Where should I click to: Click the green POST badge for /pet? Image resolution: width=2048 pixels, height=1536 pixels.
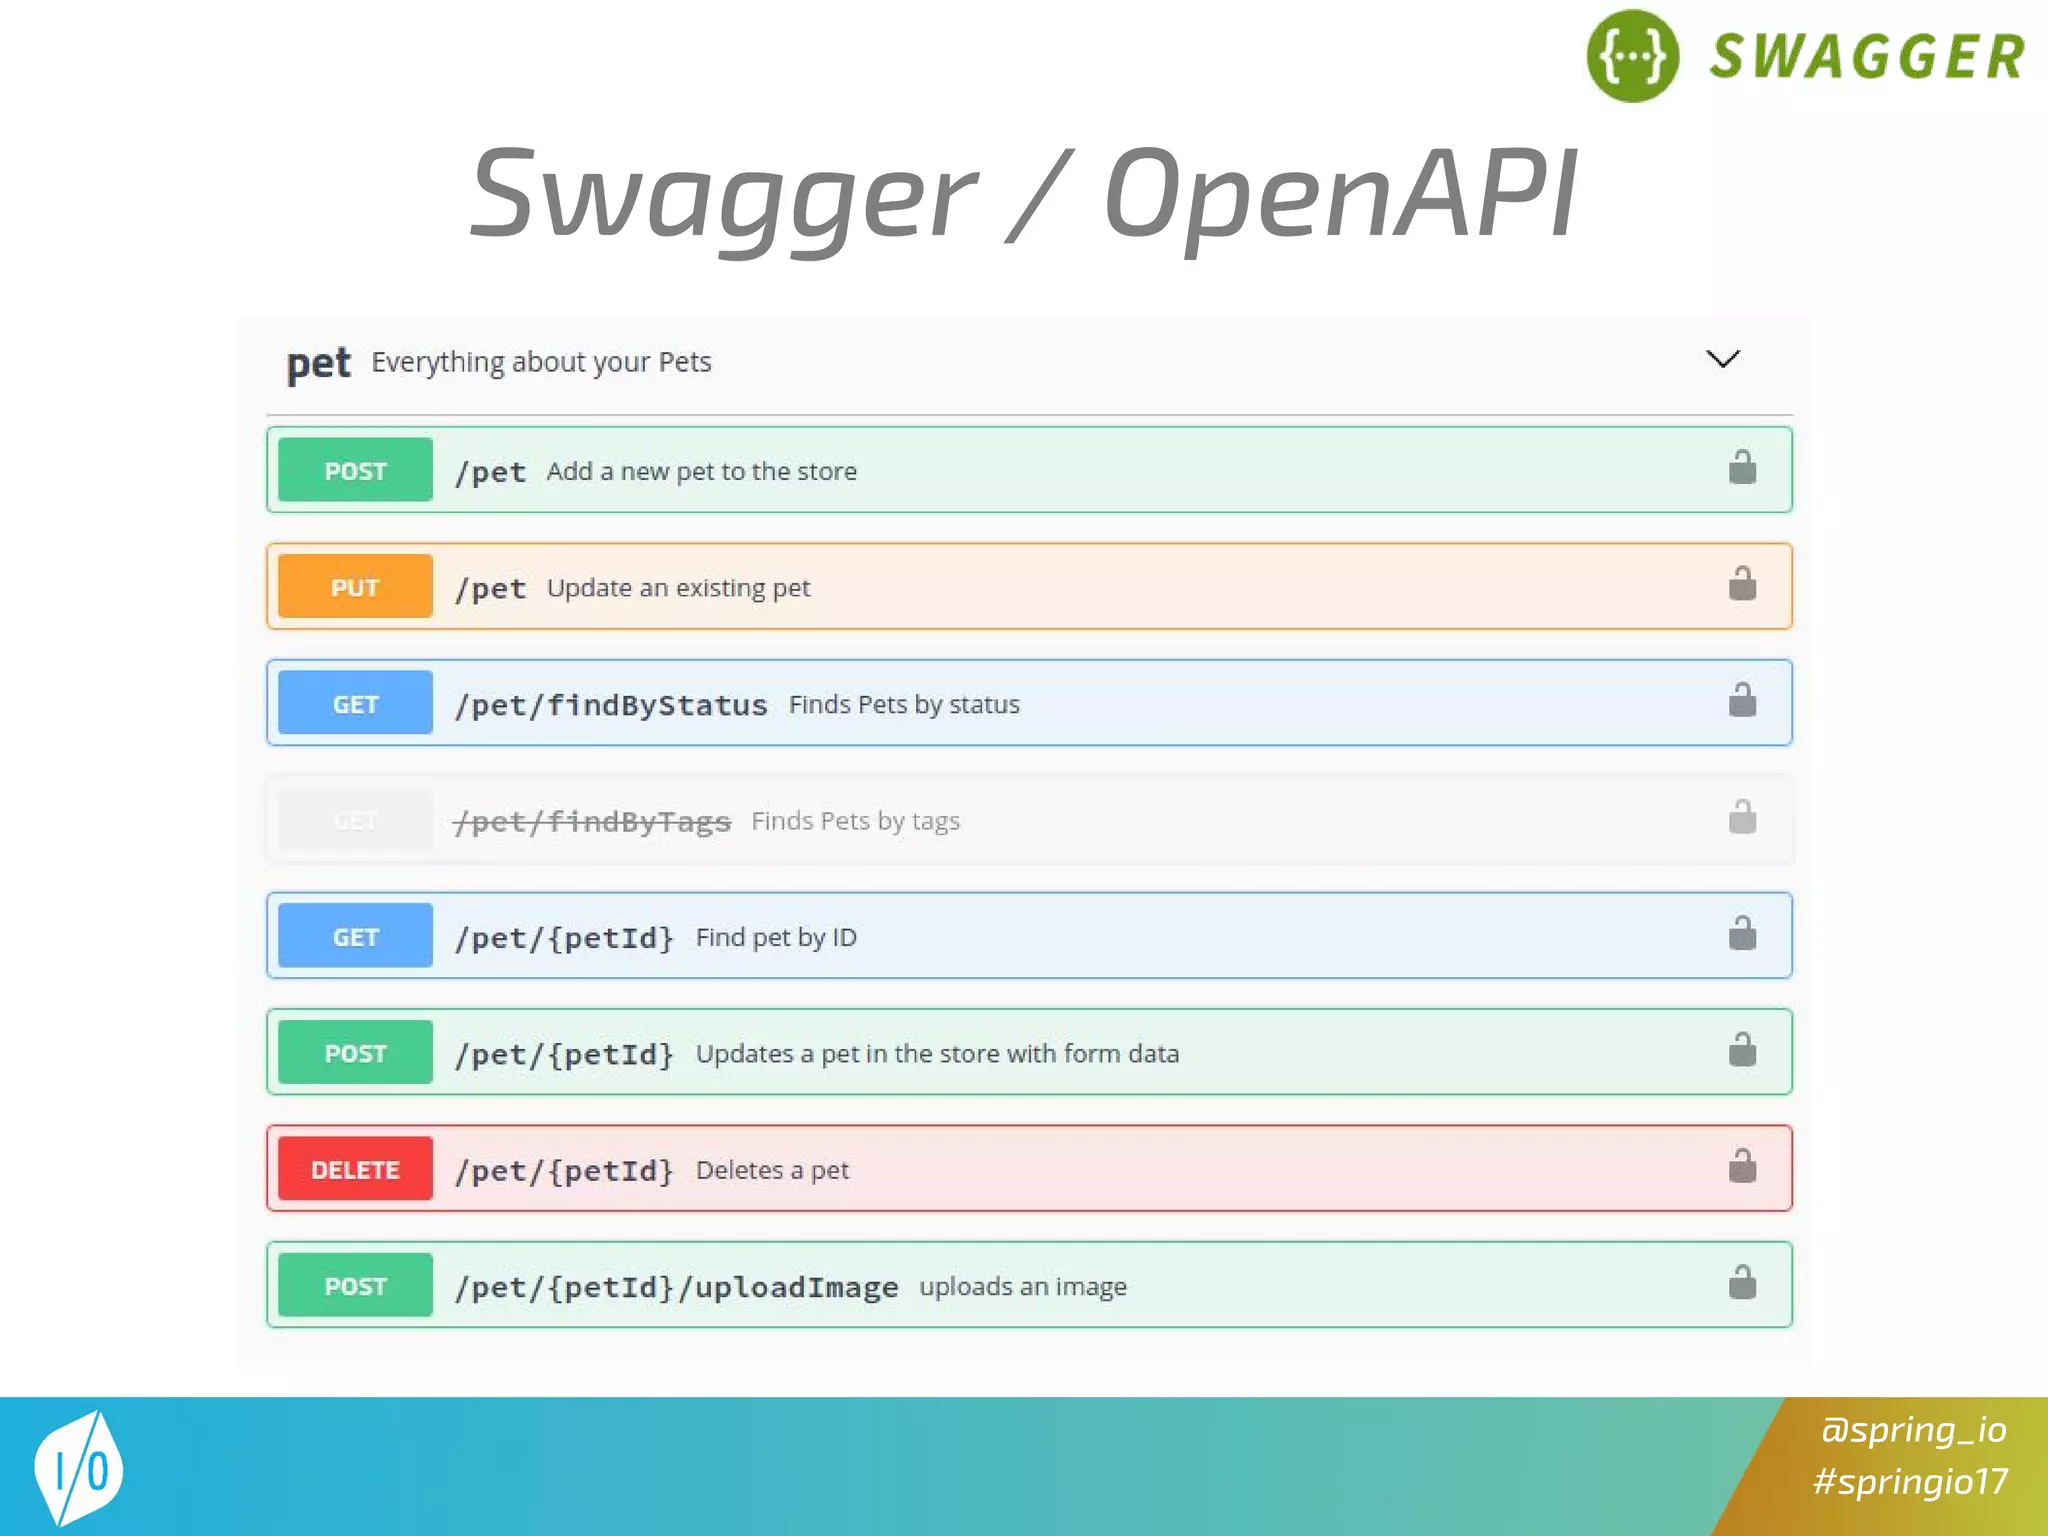coord(355,470)
